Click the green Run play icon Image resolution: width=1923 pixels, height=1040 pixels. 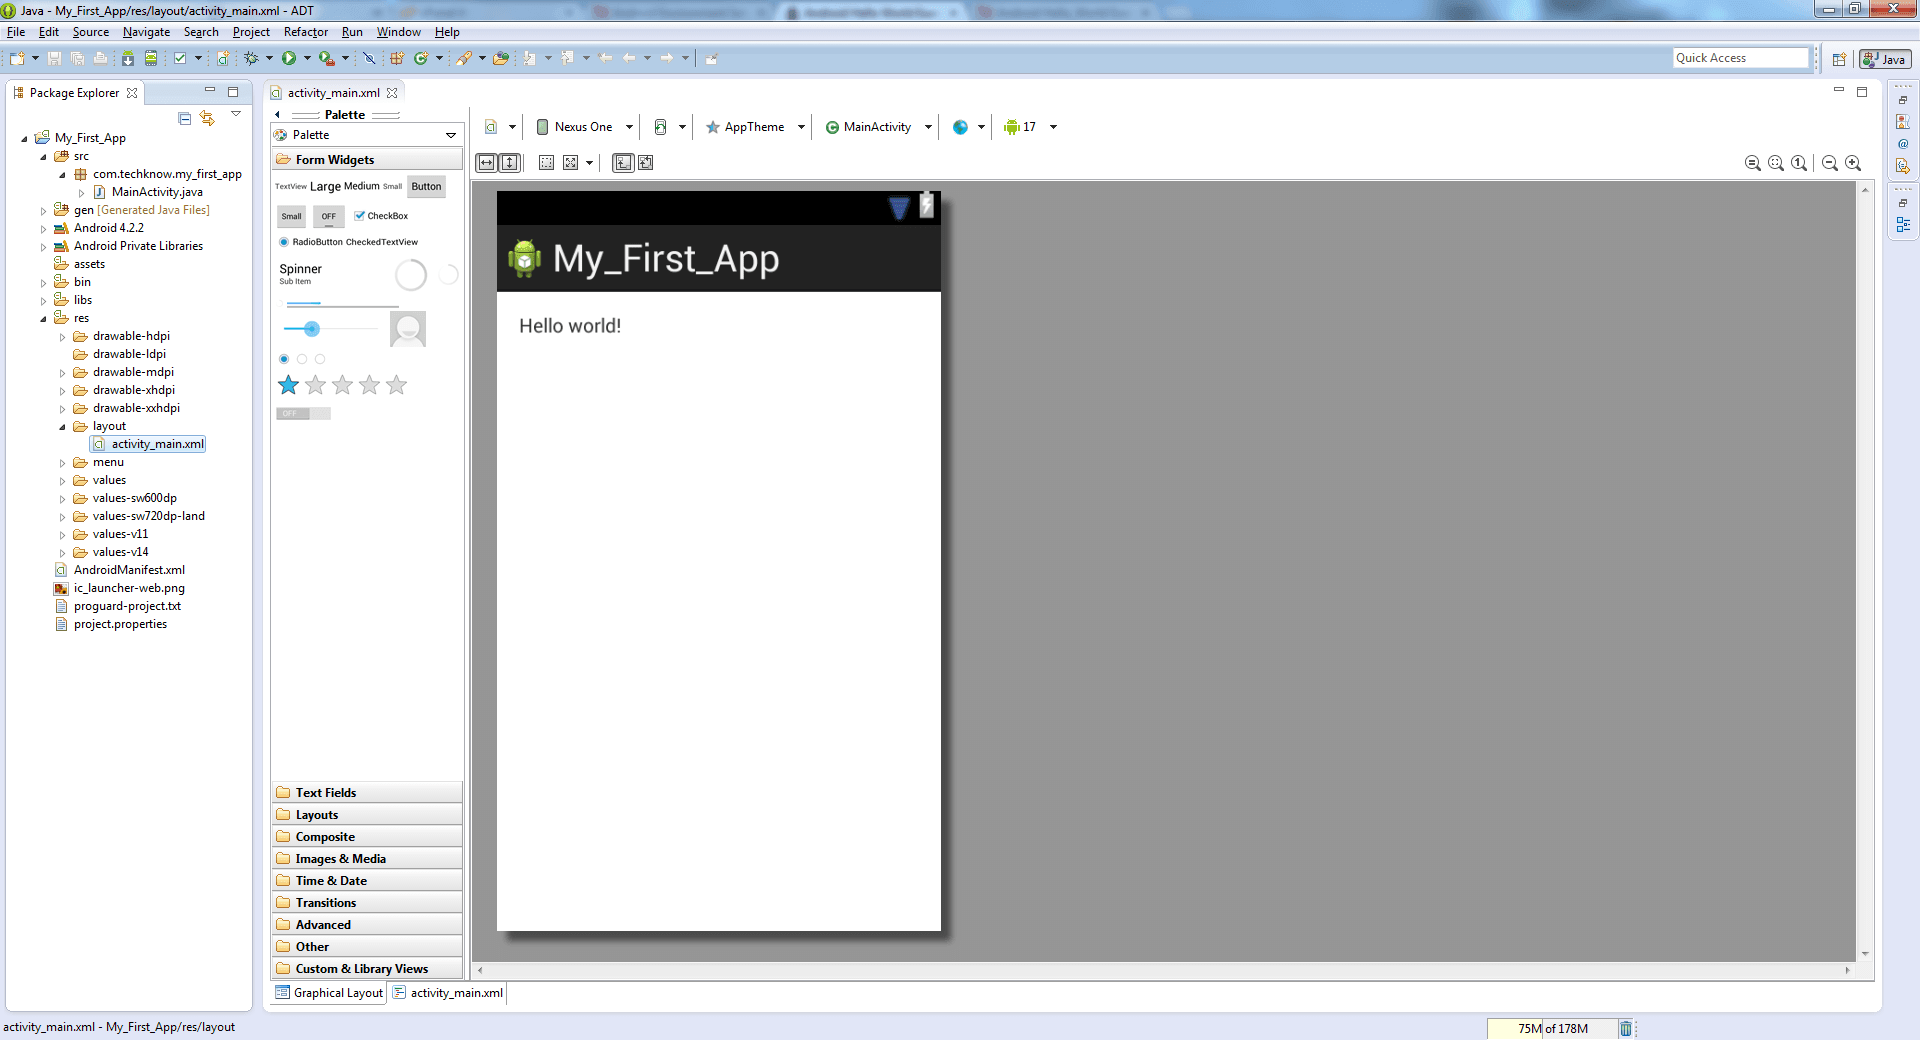289,58
